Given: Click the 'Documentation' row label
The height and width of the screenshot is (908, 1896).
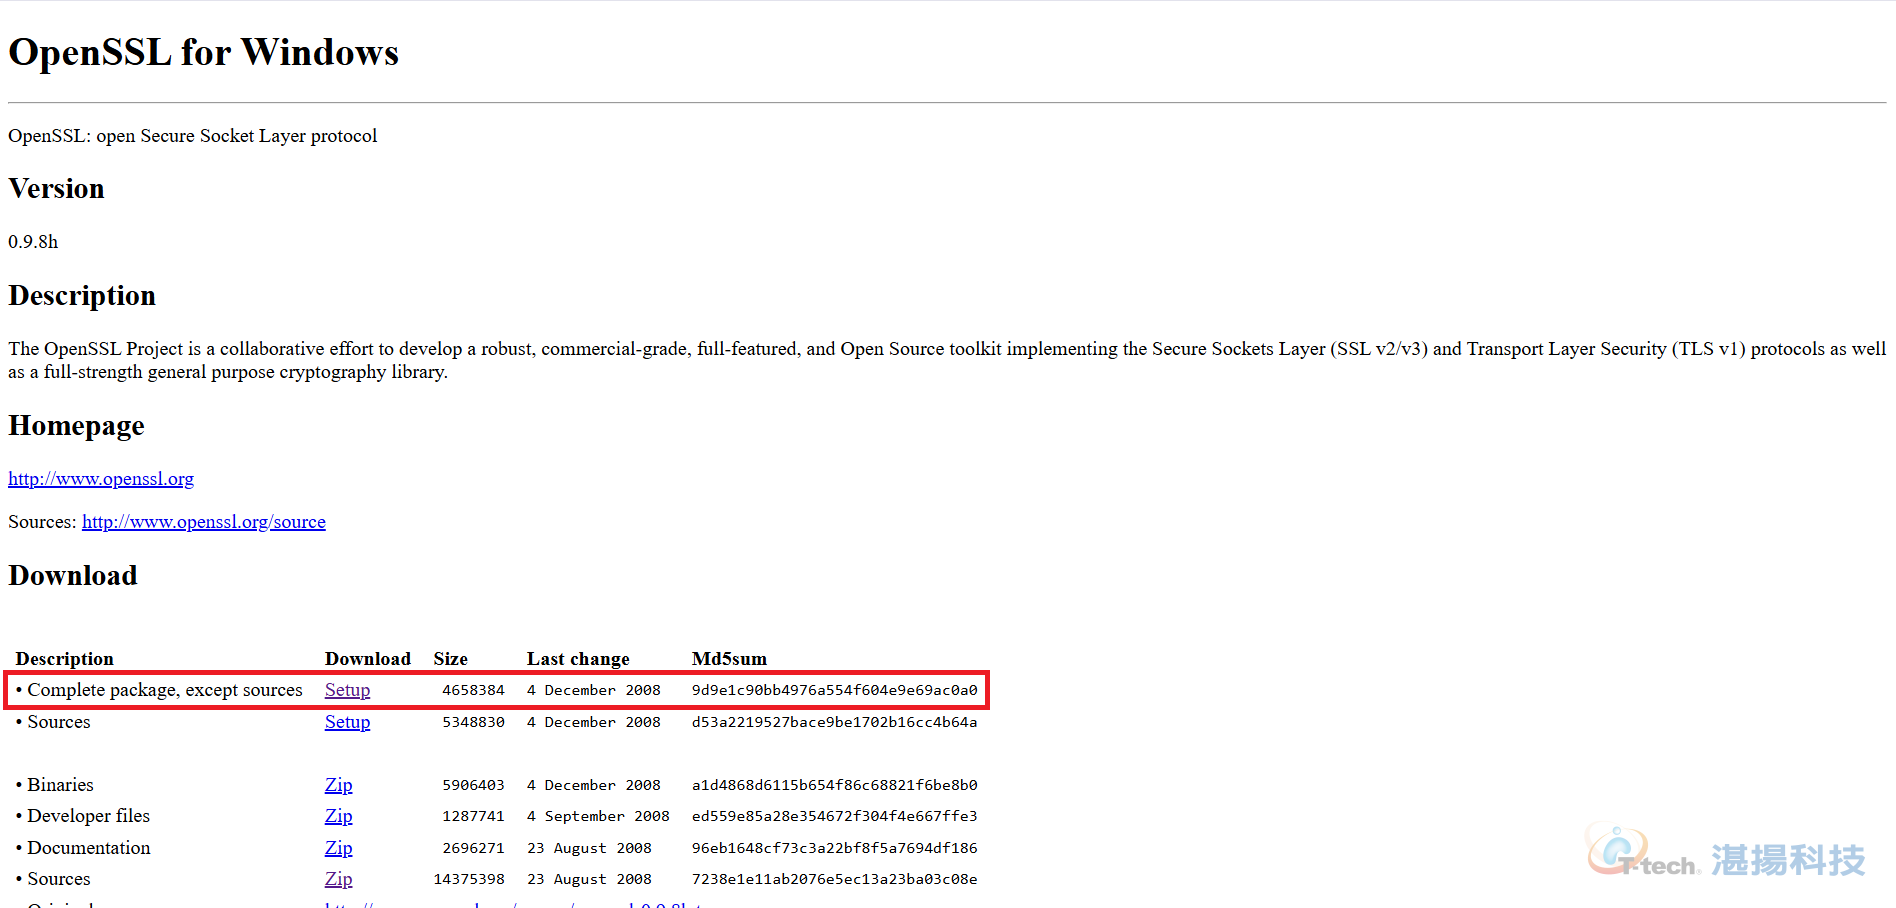Looking at the screenshot, I should click(88, 848).
